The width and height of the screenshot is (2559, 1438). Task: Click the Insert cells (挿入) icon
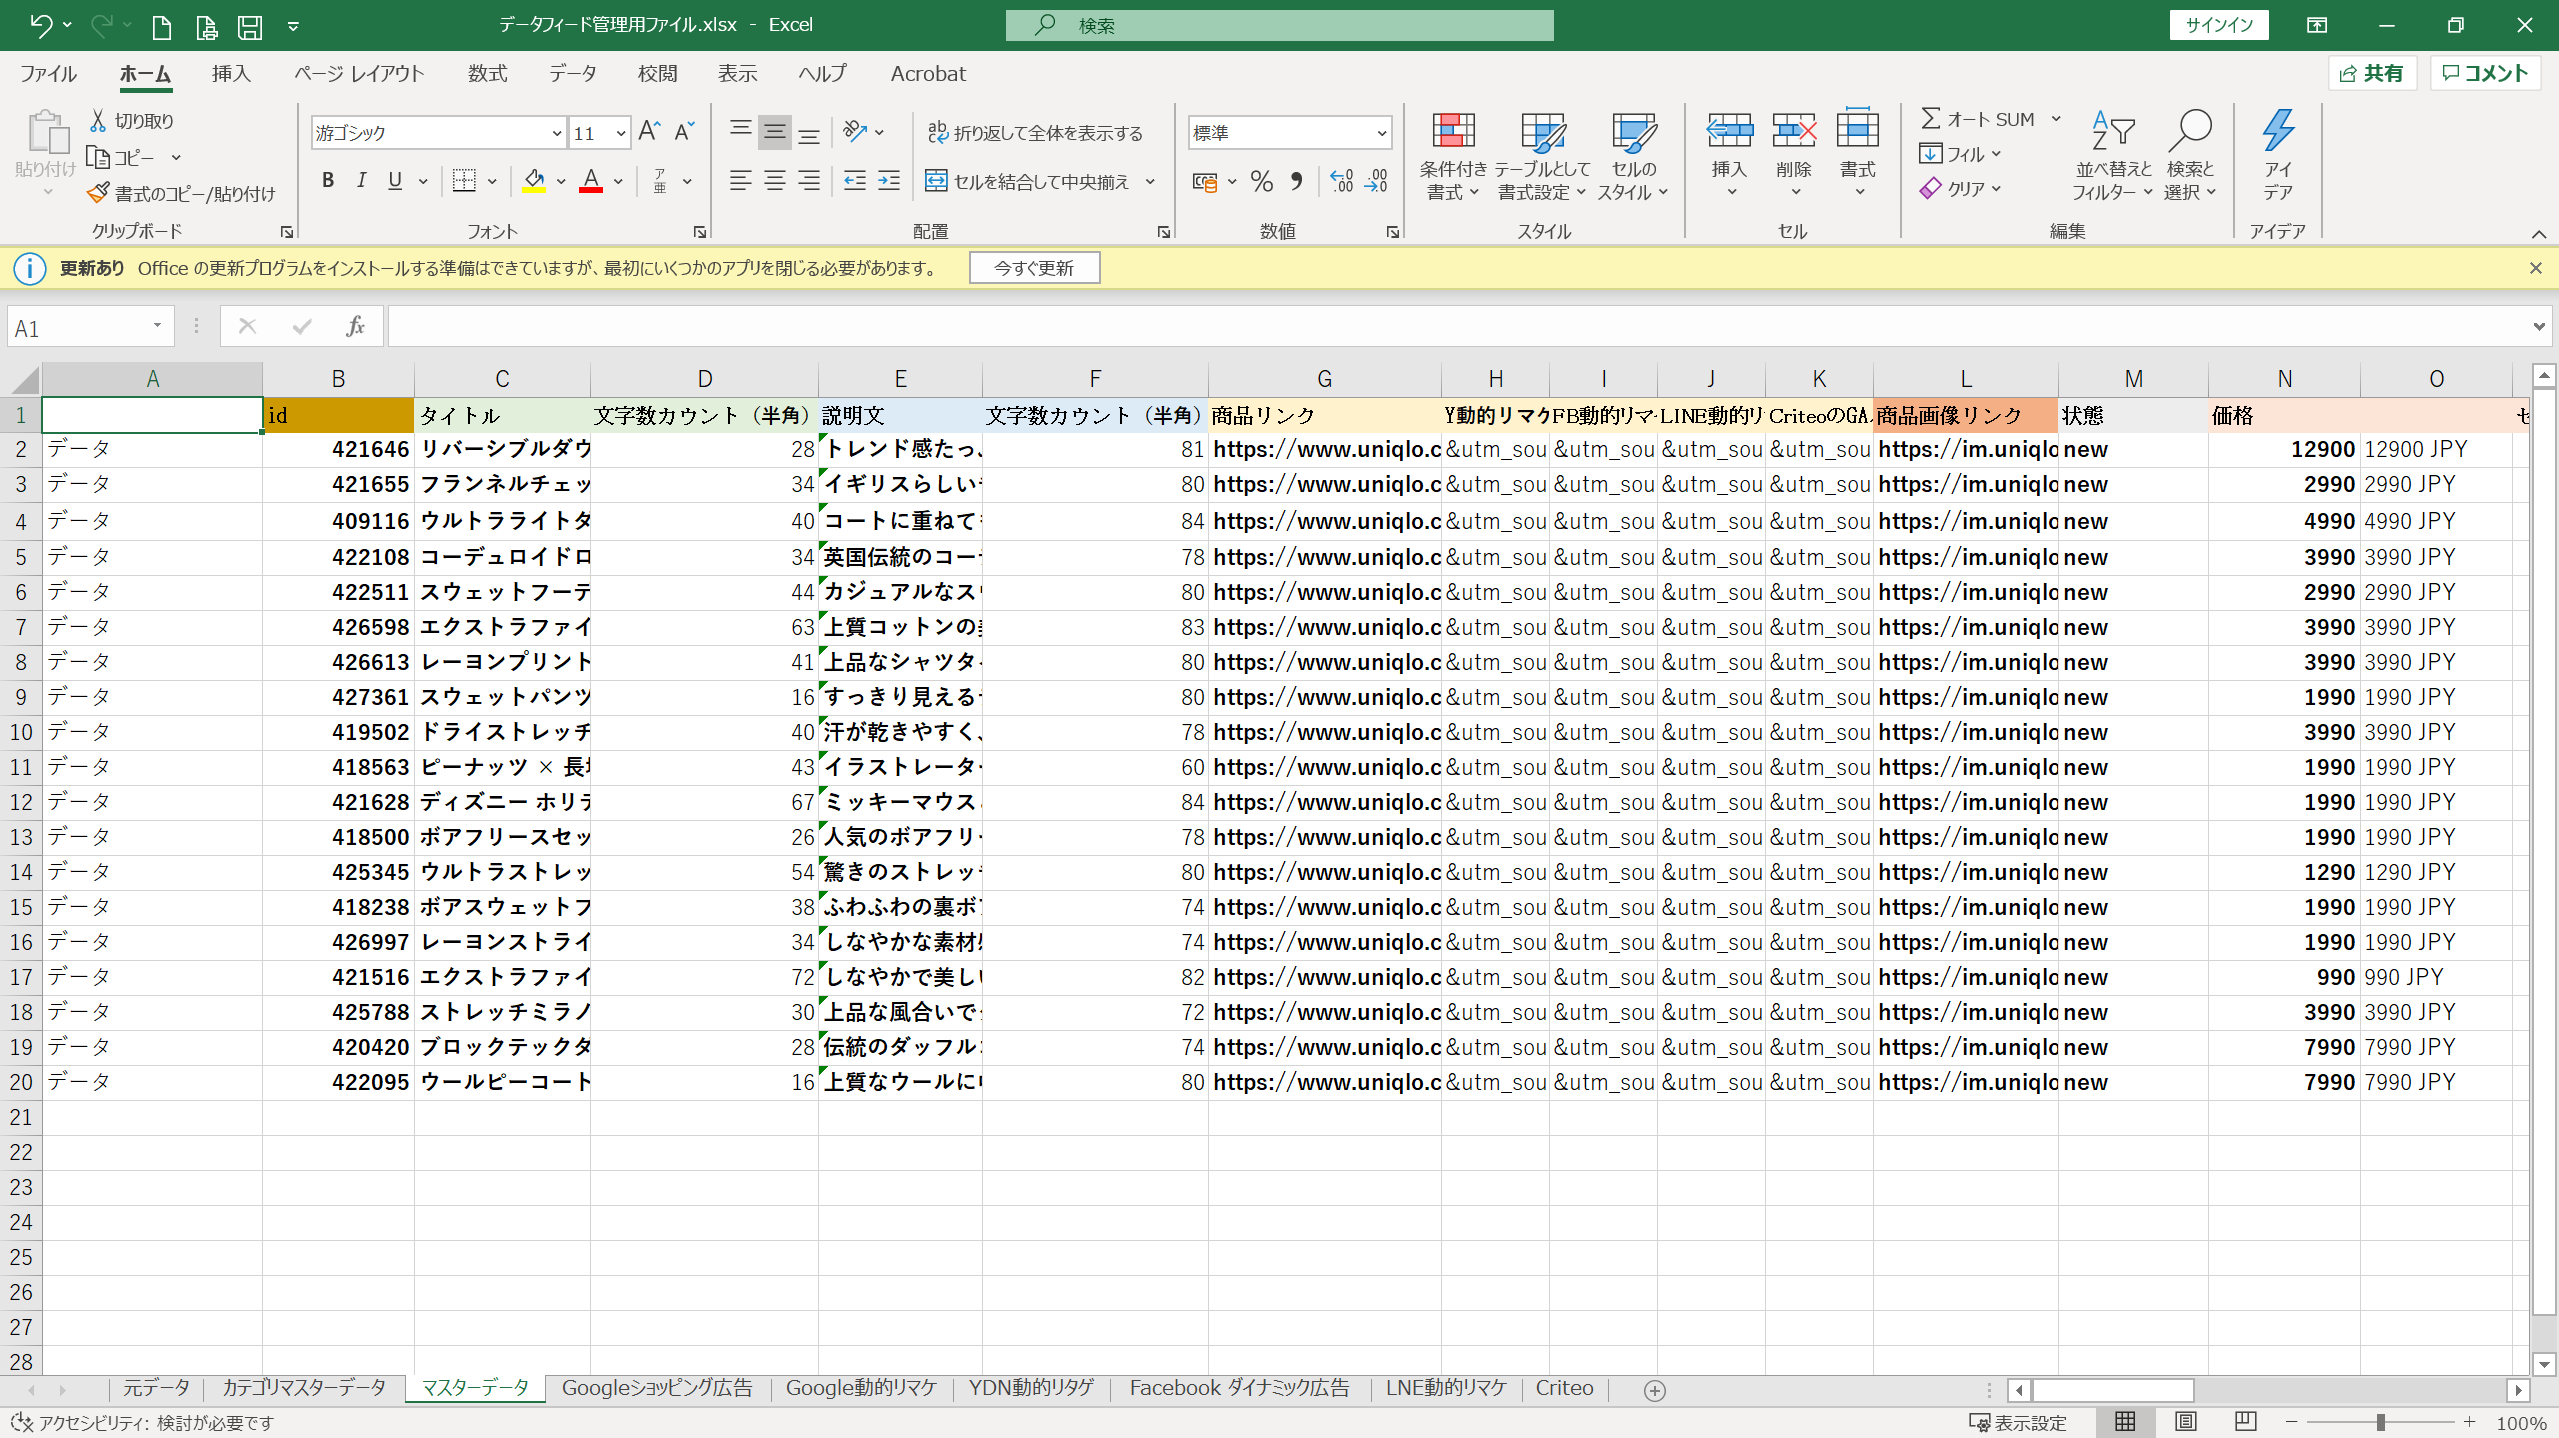point(1729,131)
